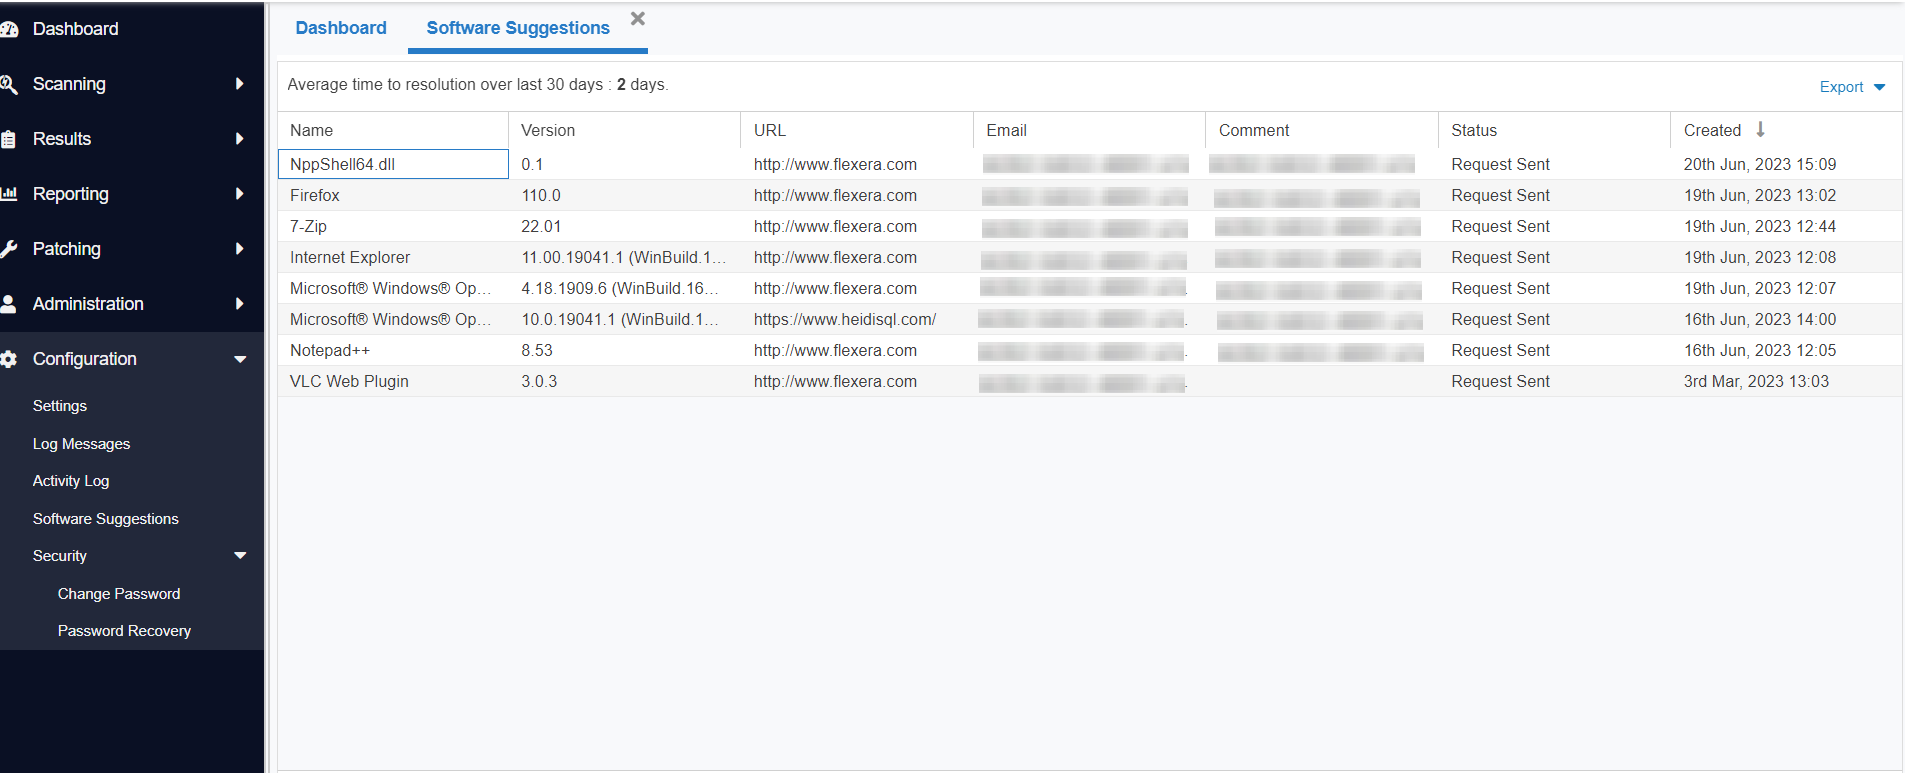
Task: Open Password Recovery page
Action: click(x=124, y=631)
